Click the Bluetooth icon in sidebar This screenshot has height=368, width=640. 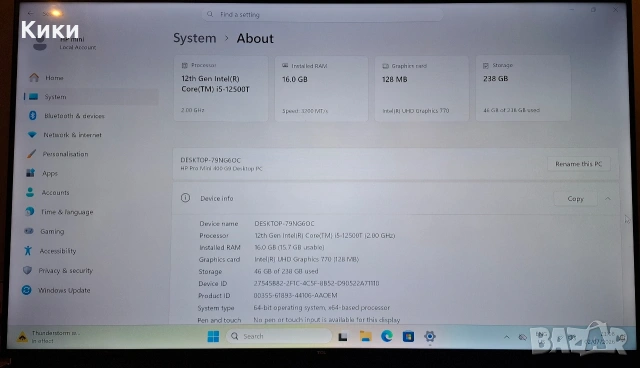pyautogui.click(x=33, y=115)
